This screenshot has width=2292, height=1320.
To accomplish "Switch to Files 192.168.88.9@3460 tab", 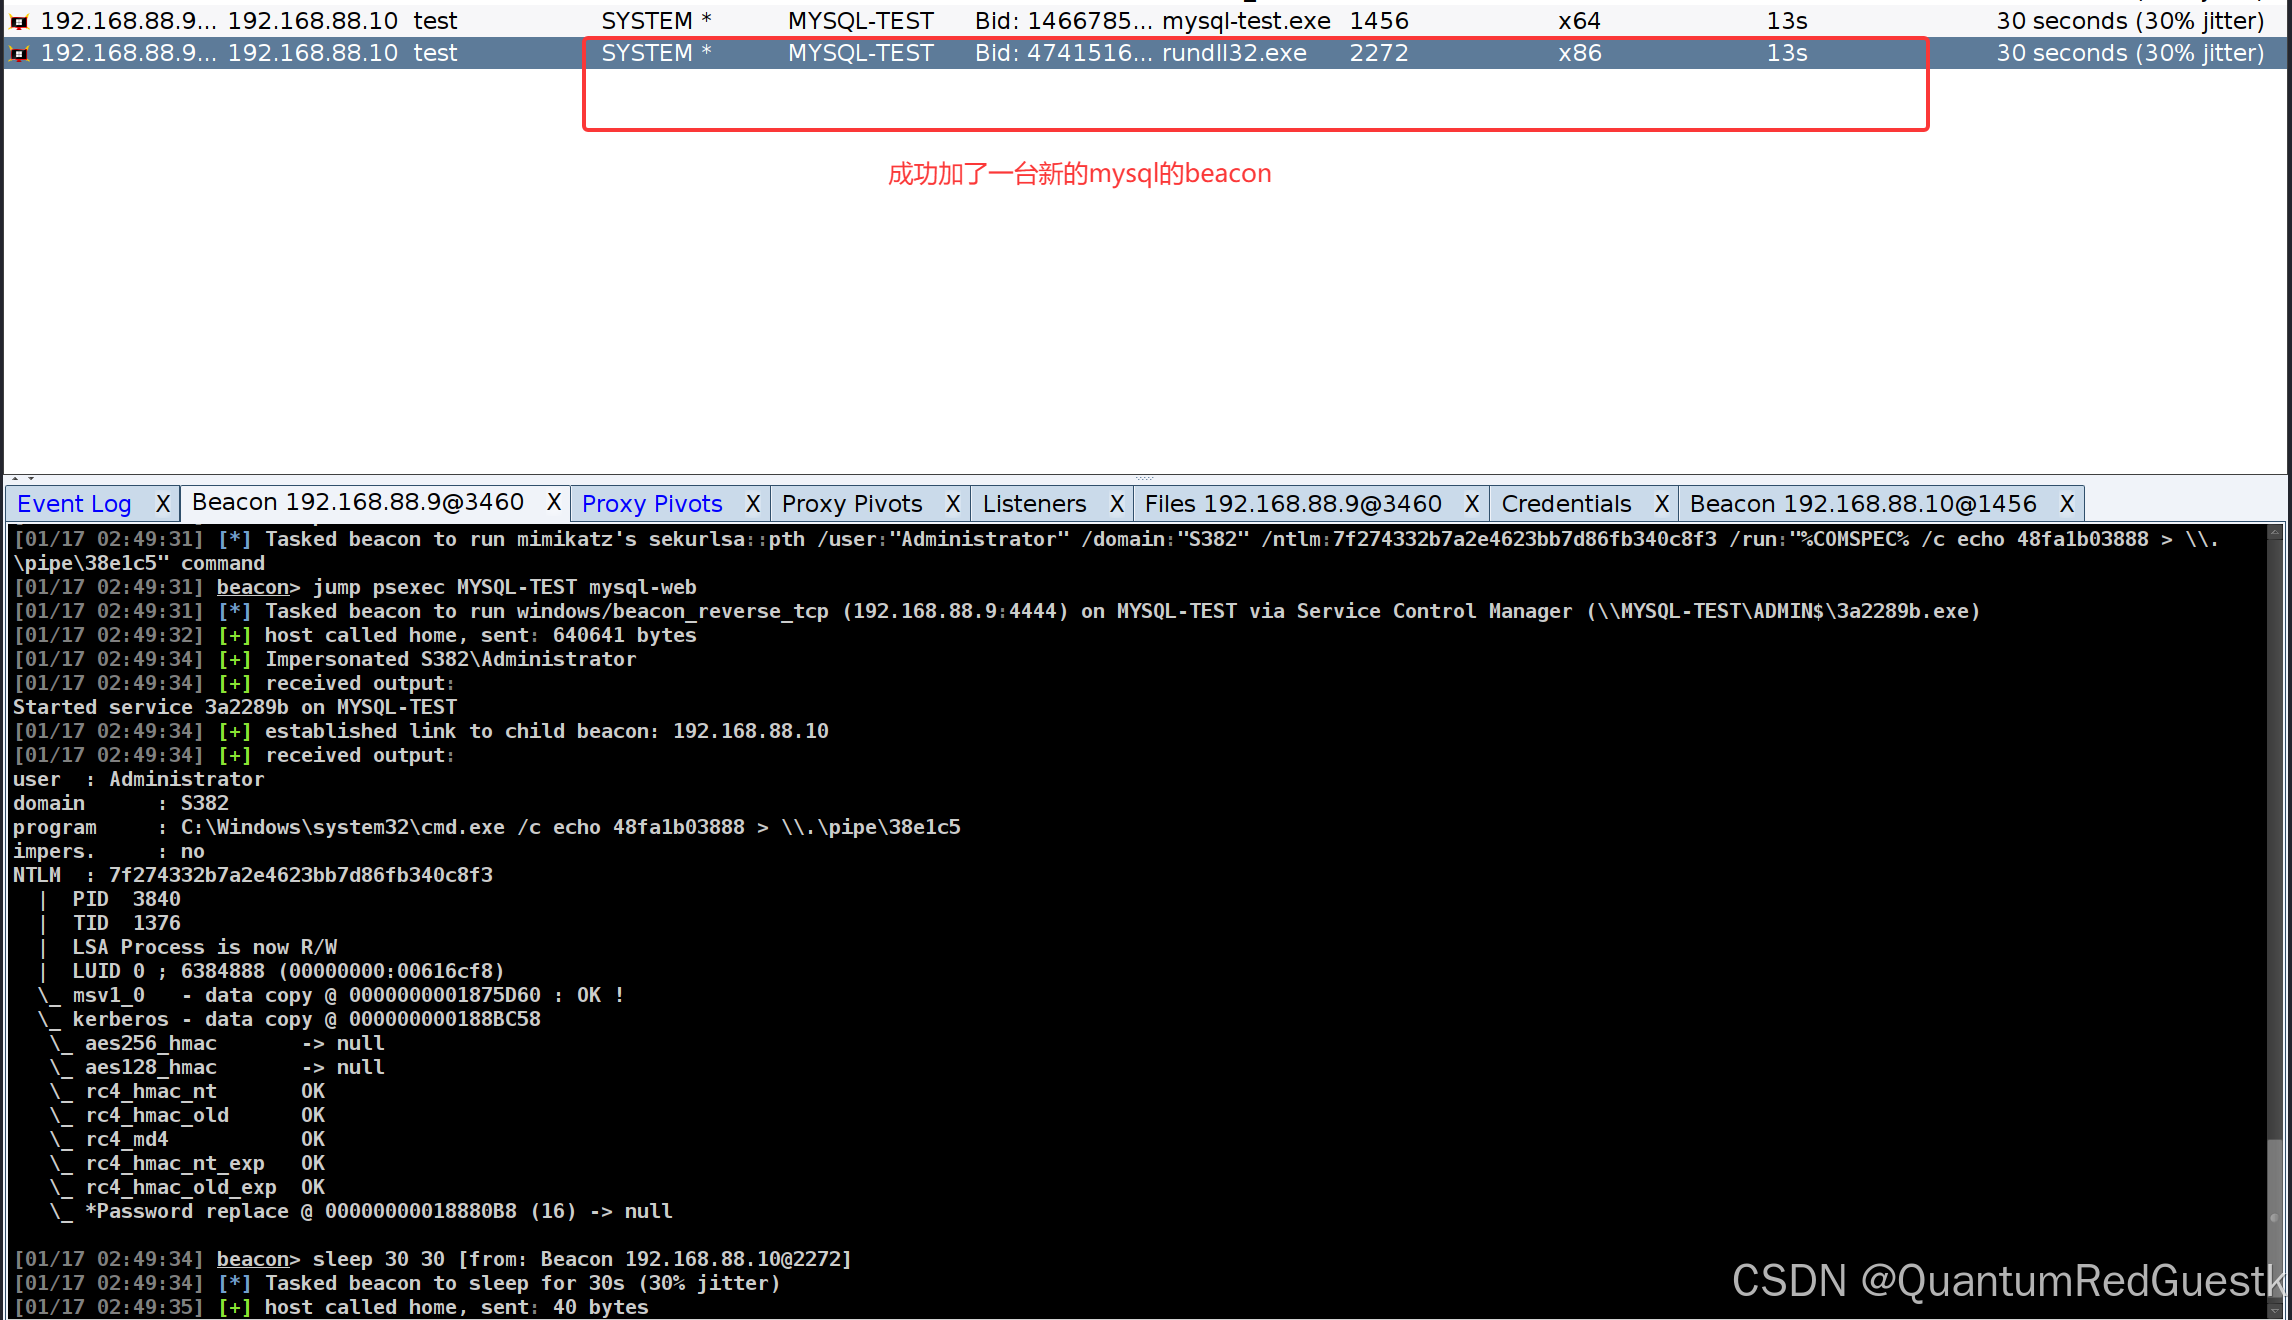I will tap(1292, 504).
